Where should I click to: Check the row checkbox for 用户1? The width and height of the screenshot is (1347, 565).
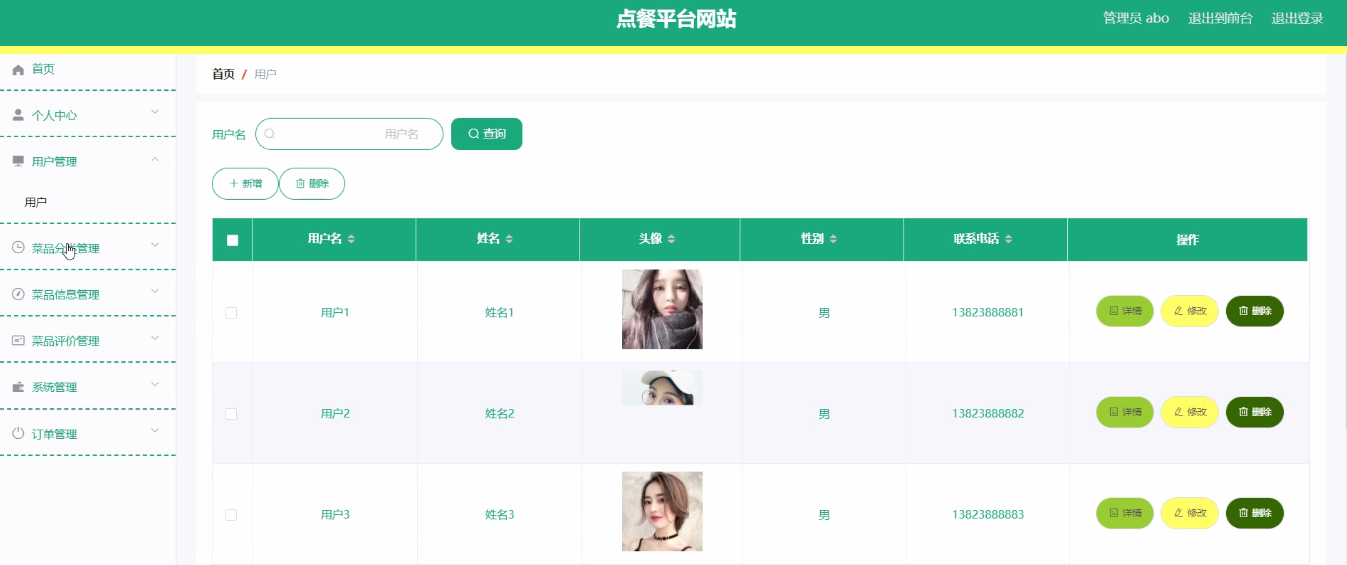[231, 313]
